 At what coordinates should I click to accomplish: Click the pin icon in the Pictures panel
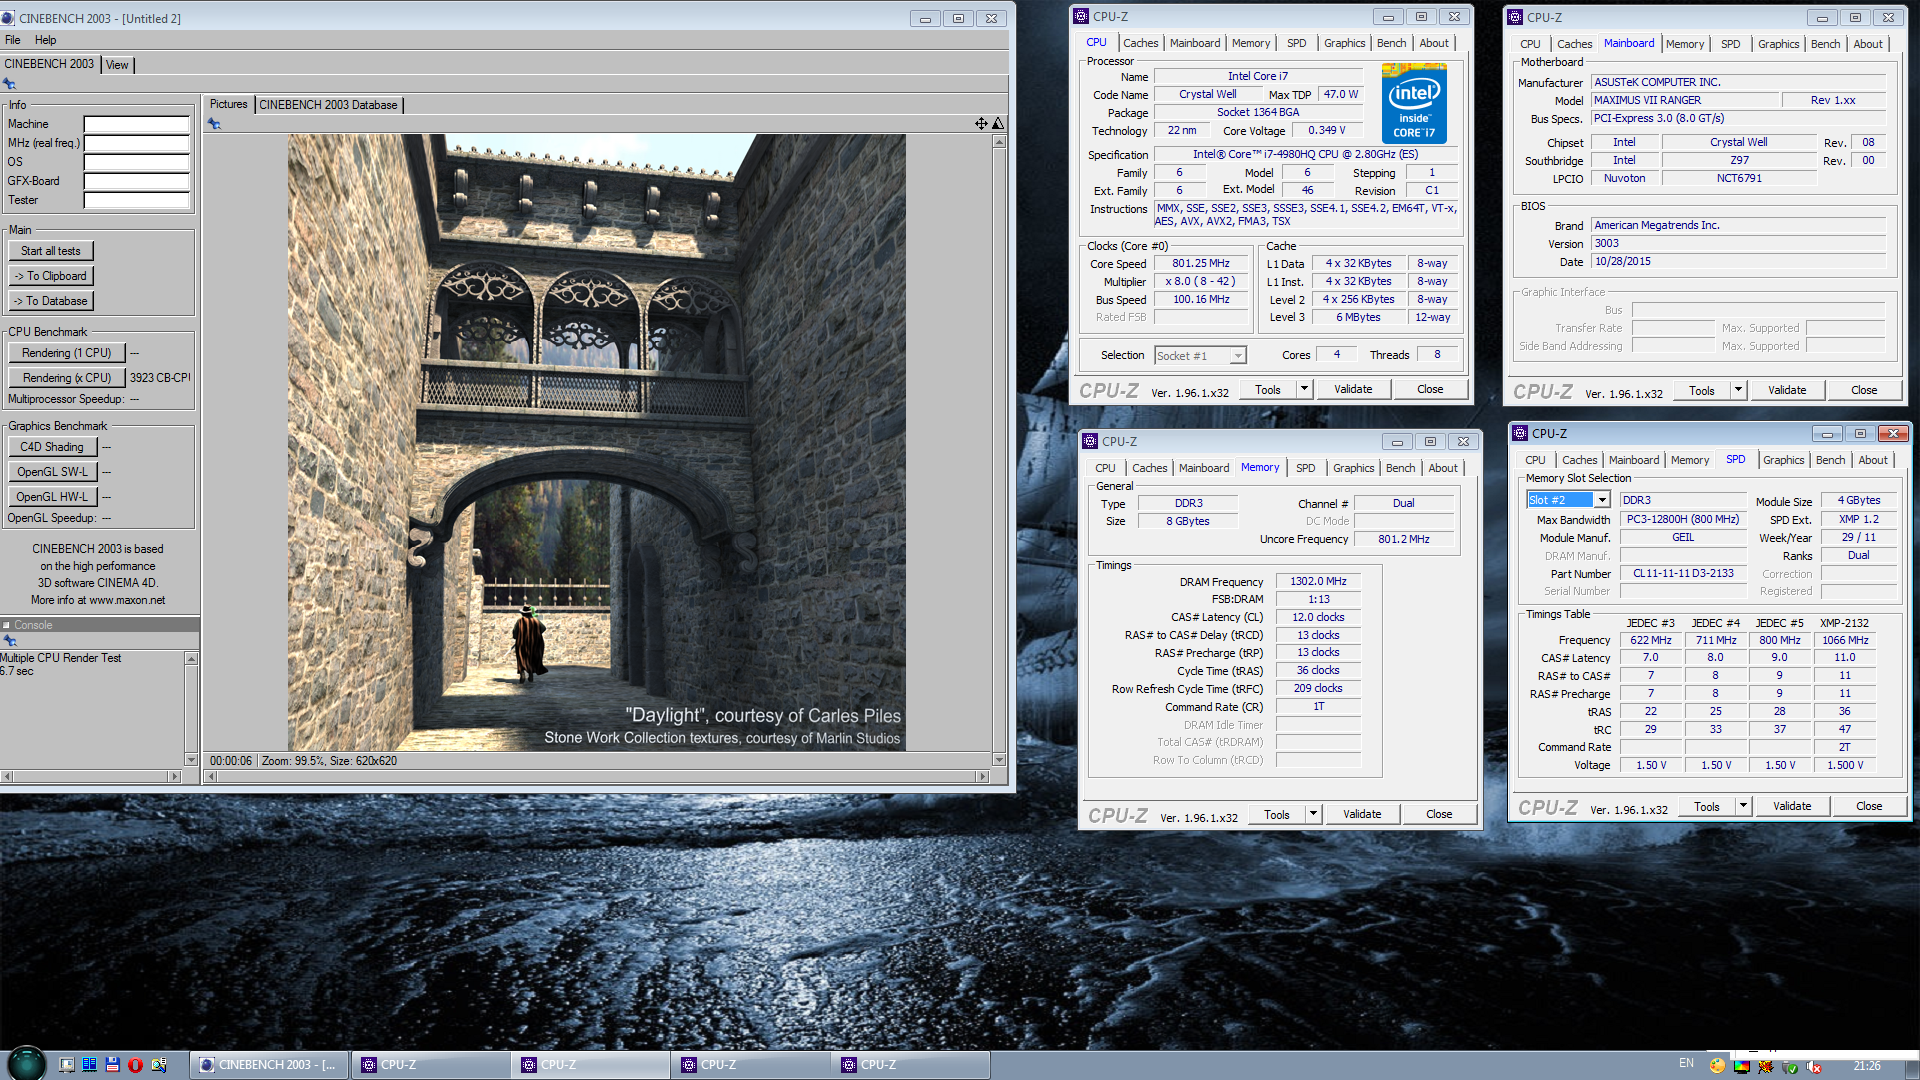(214, 124)
